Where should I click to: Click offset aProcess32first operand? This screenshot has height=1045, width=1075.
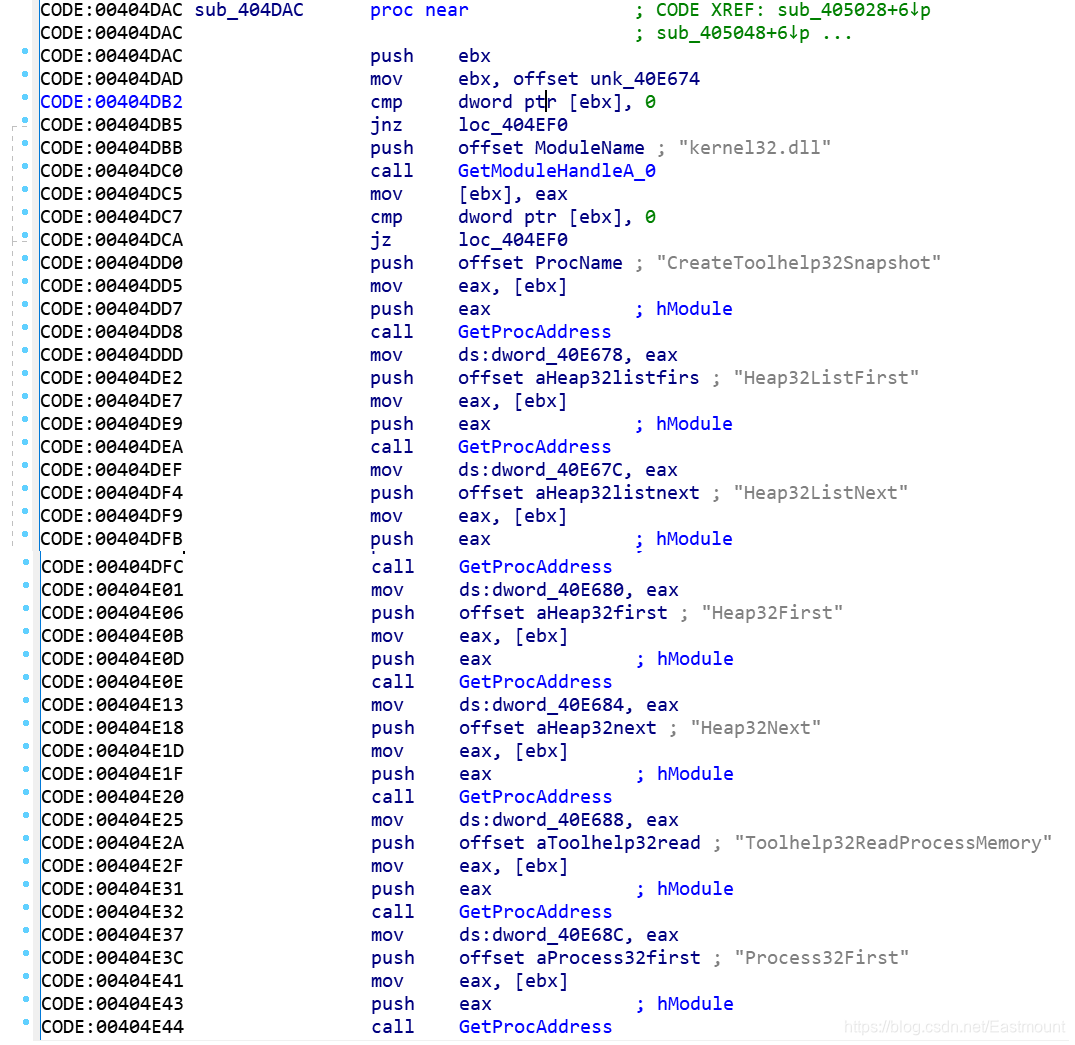(x=579, y=959)
